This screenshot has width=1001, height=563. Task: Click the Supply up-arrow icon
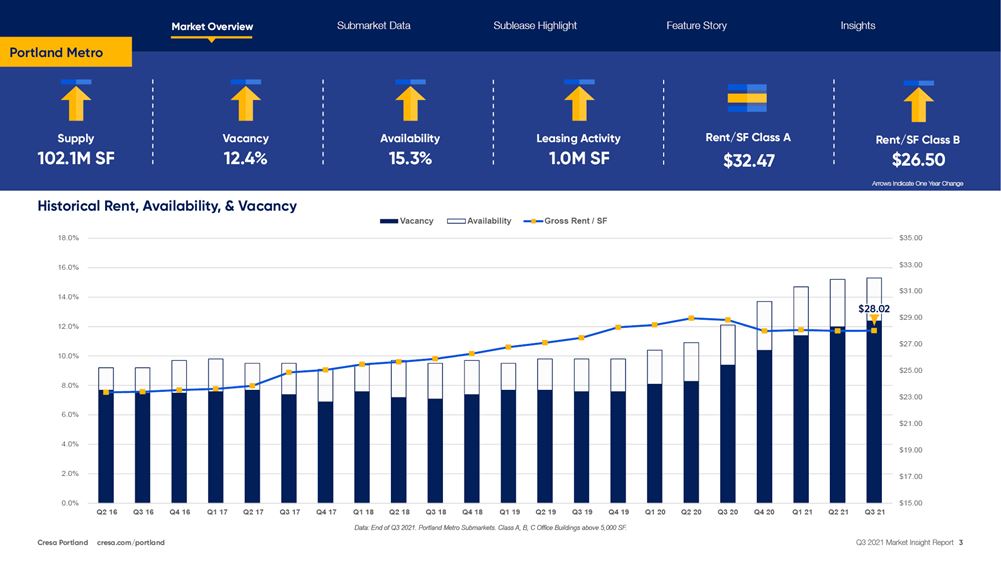click(x=76, y=102)
